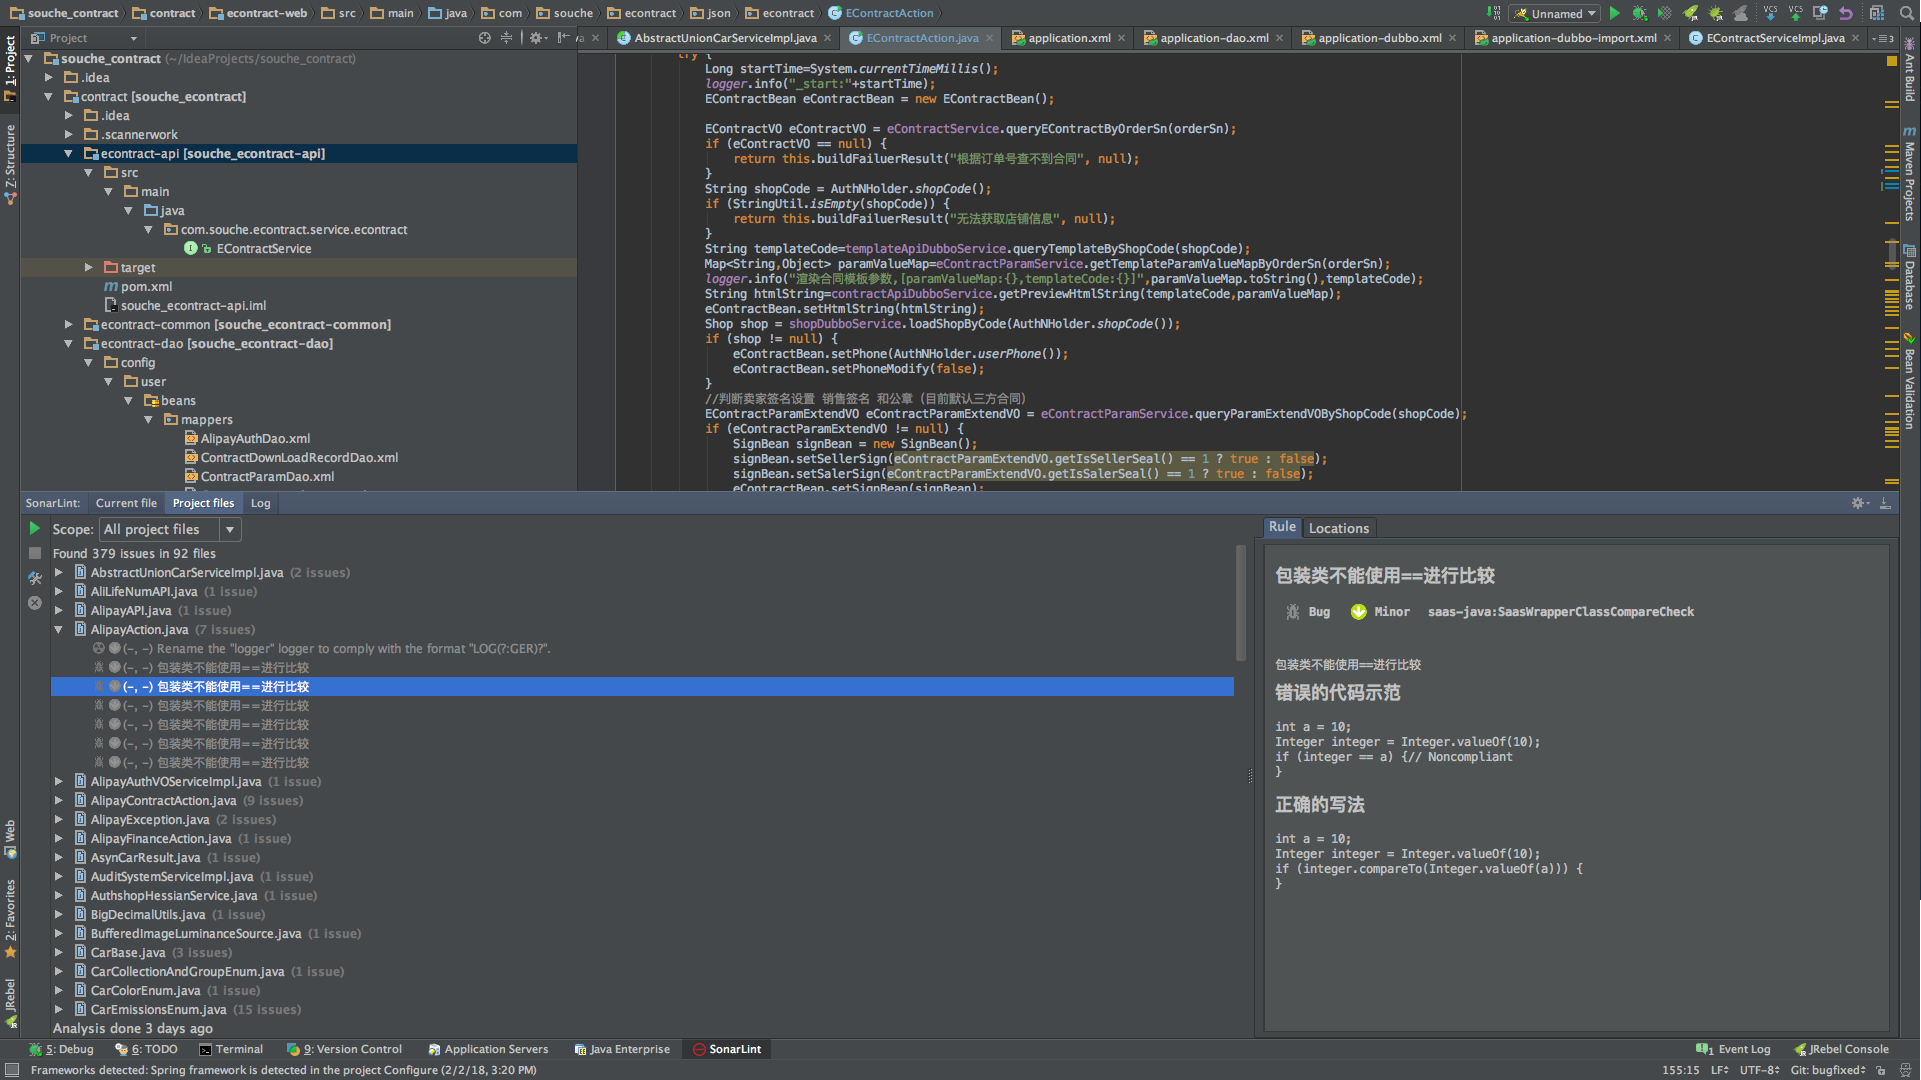Screen dimensions: 1921x1080
Task: Click the SonarLint issues list scrollbar
Action: pyautogui.click(x=1241, y=602)
